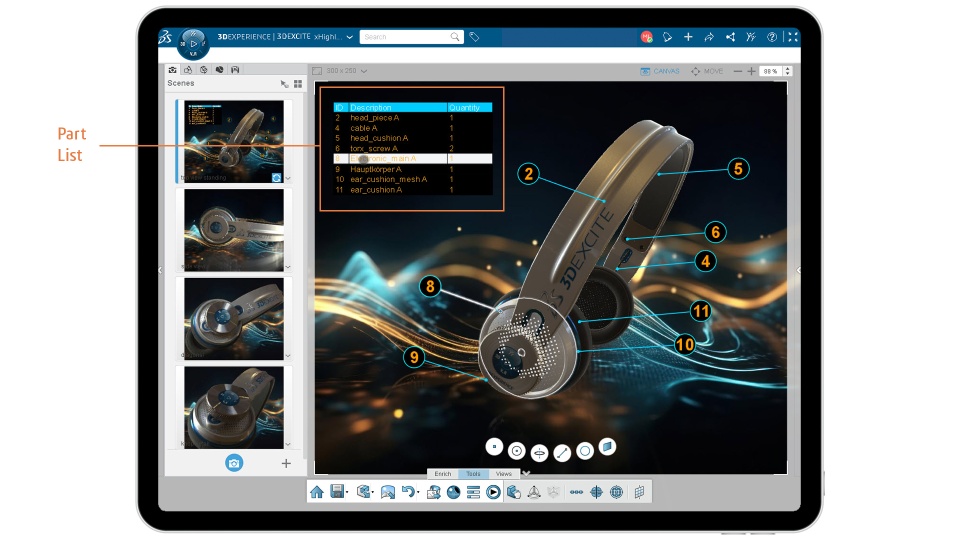The image size is (960, 540).
Task: Select the rotate-around-axis circle tool
Action: (539, 452)
